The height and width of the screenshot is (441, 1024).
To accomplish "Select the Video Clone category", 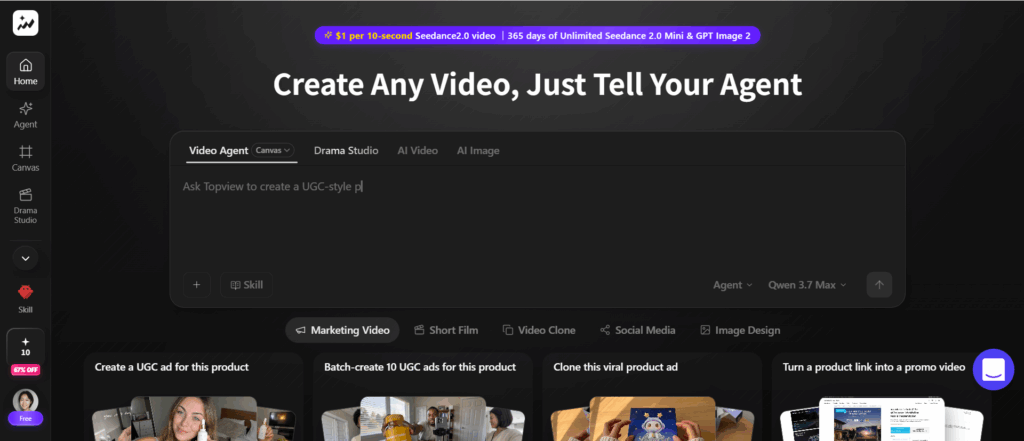I will [x=539, y=330].
